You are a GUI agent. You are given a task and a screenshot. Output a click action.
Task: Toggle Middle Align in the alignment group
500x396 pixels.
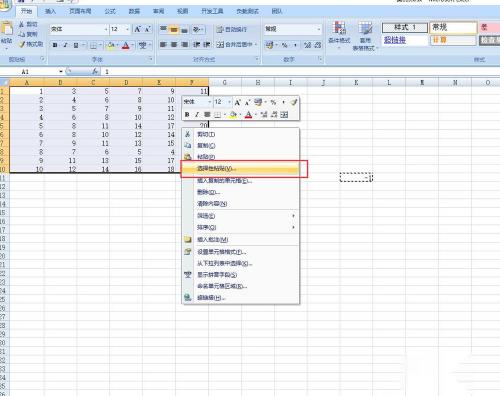[174, 29]
